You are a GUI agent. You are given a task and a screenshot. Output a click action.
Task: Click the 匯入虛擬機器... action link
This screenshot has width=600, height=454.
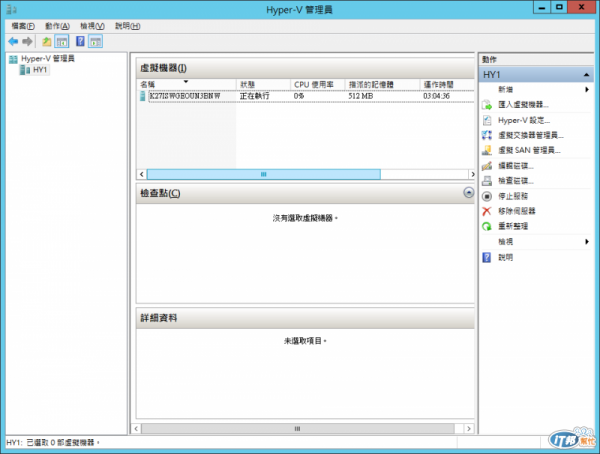[x=523, y=105]
